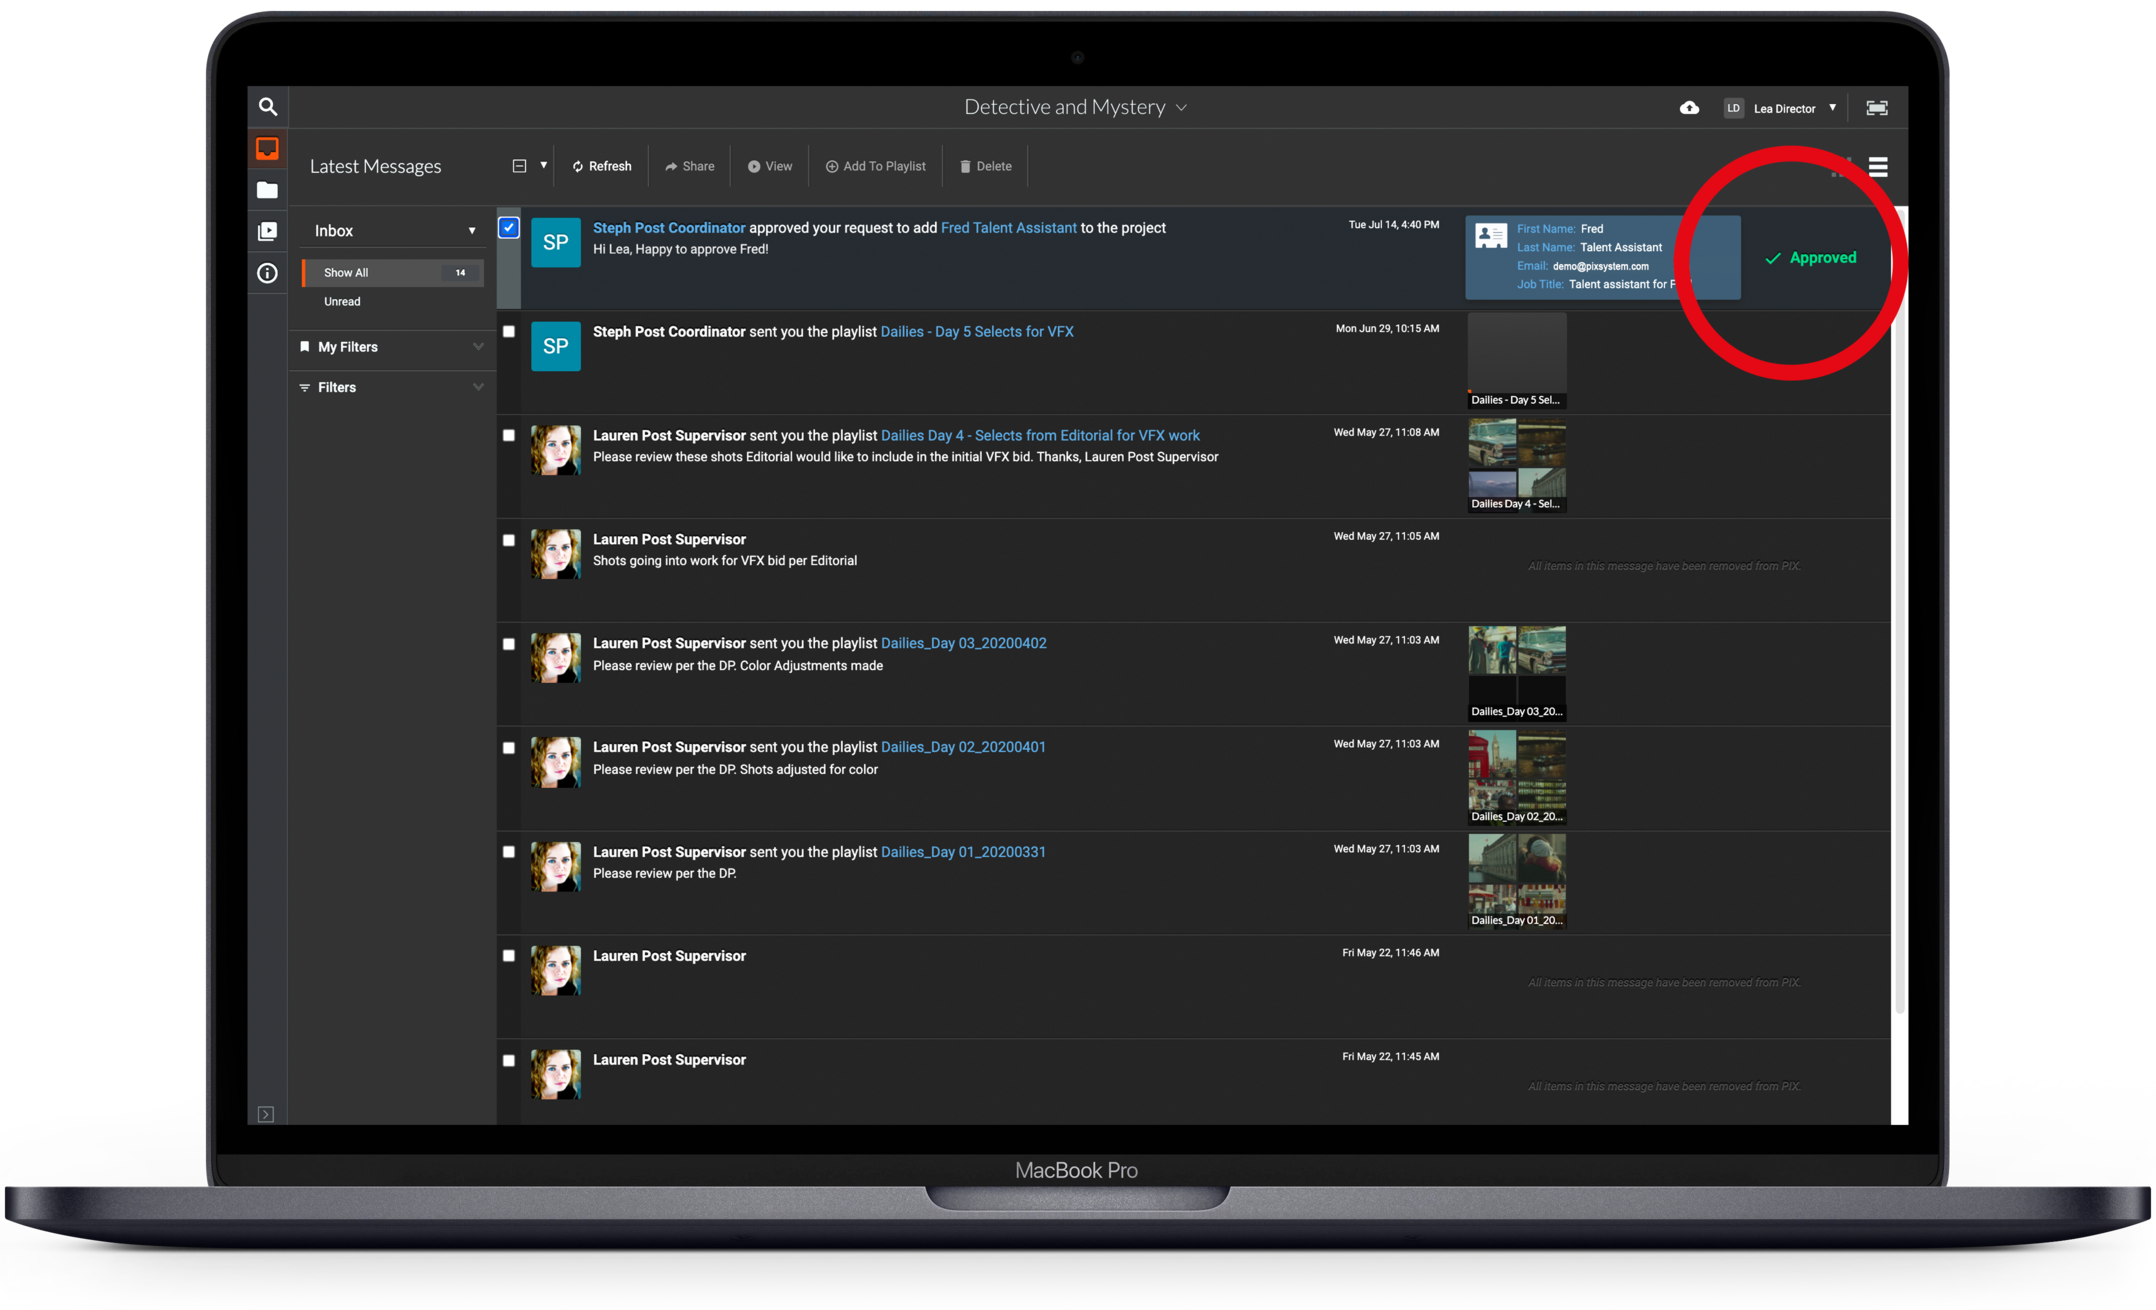Click the fullscreen icon at top right
This screenshot has width=2156, height=1310.
1877,108
